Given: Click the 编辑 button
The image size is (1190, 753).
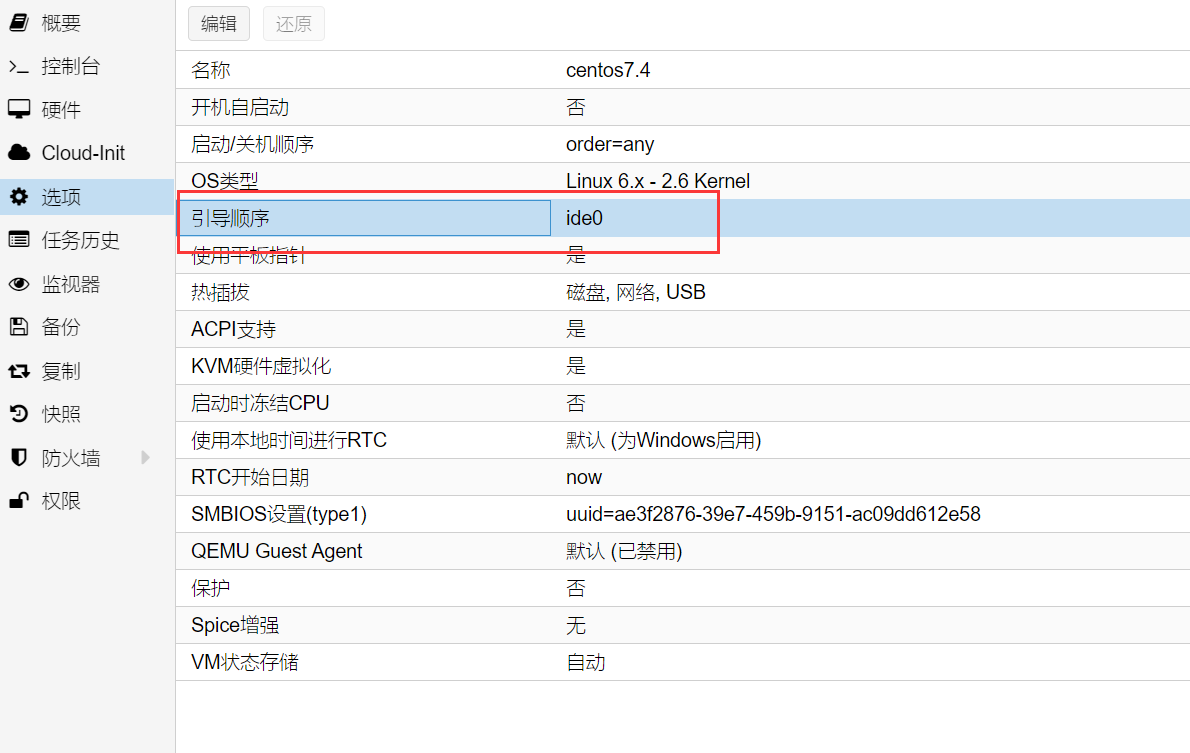Looking at the screenshot, I should point(219,24).
